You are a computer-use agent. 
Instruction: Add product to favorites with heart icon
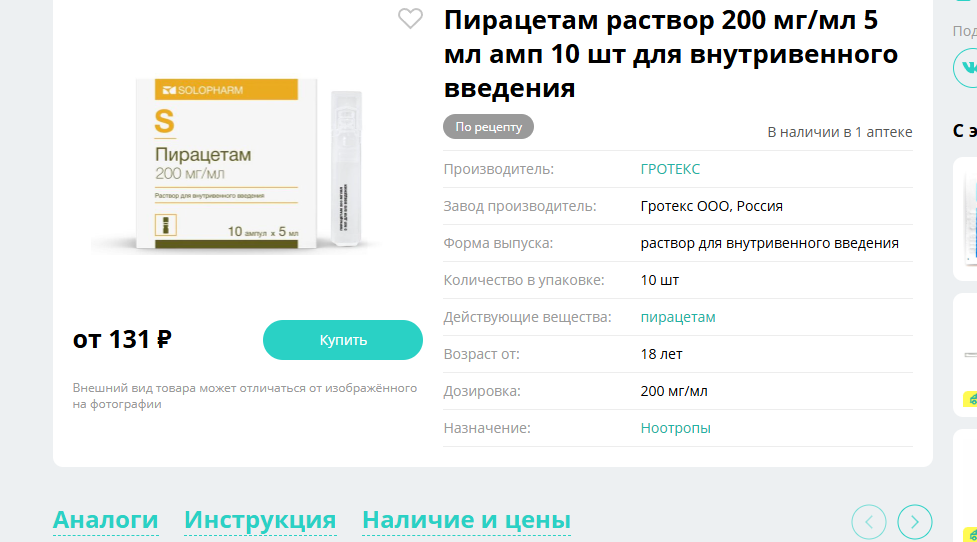410,19
